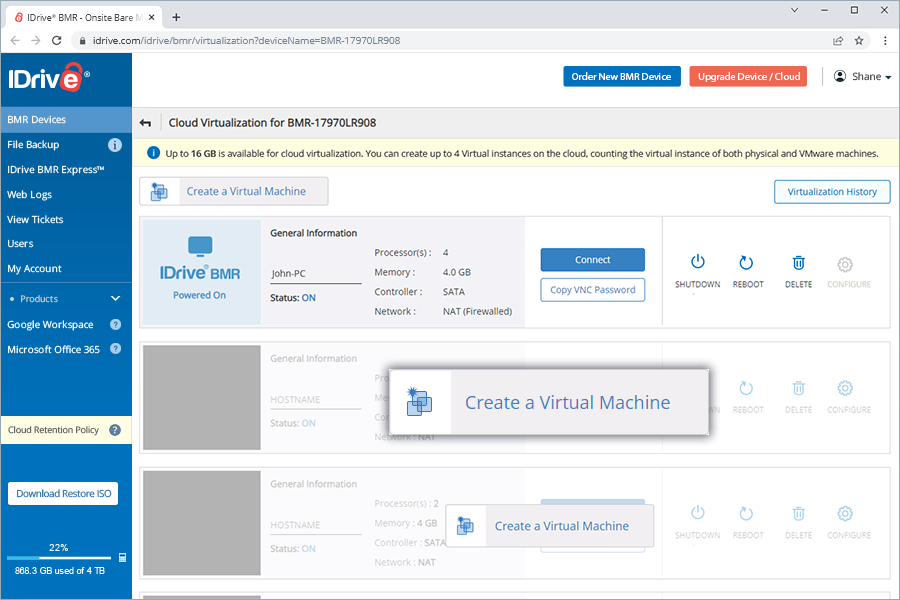Go to Web Logs in sidebar
This screenshot has width=900, height=600.
29,195
